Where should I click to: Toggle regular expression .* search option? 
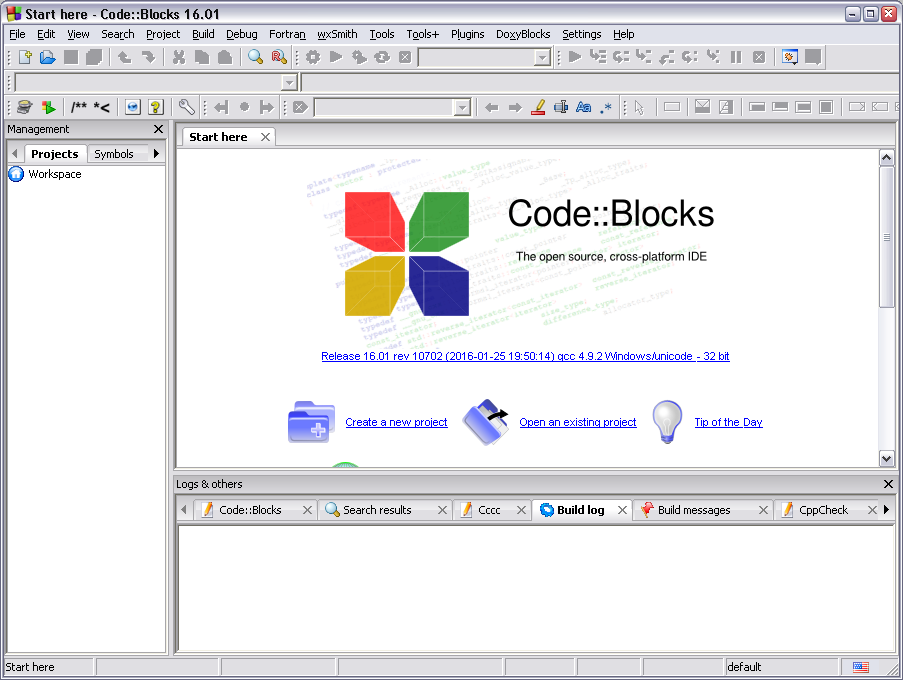coord(606,107)
